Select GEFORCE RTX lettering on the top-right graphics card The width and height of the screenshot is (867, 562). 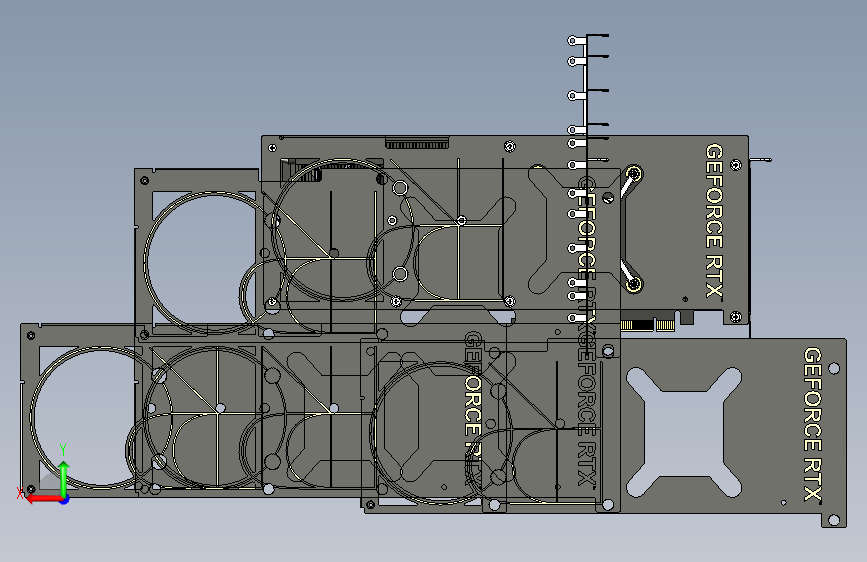coord(714,220)
